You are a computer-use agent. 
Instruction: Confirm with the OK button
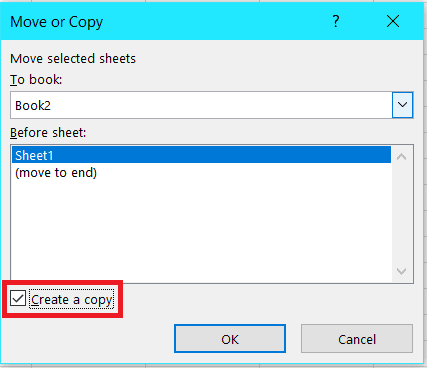[230, 338]
